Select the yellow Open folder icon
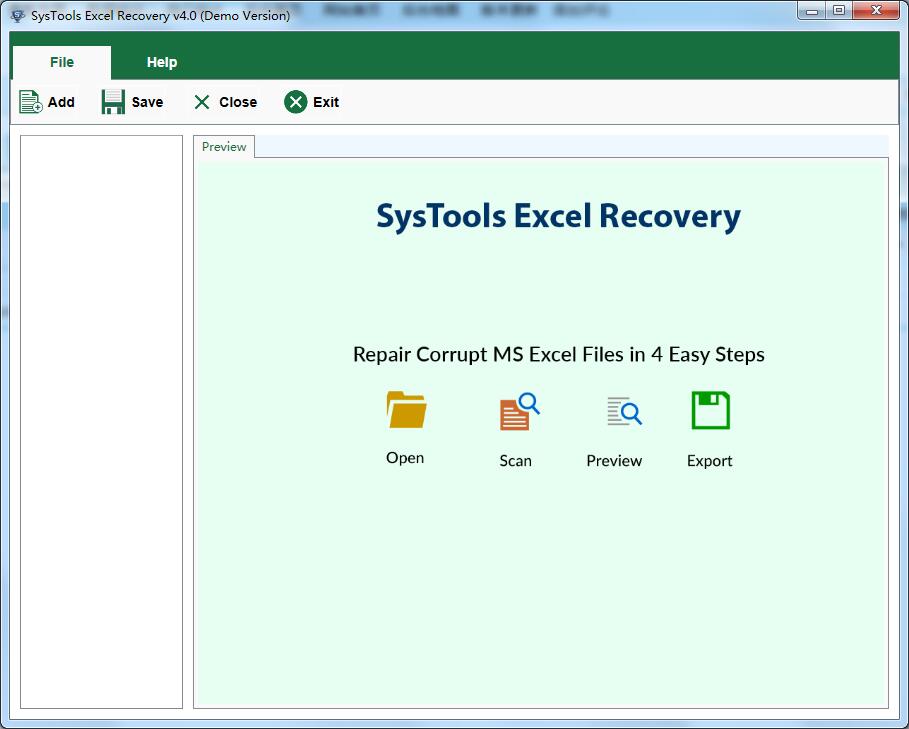This screenshot has height=729, width=909. click(406, 410)
